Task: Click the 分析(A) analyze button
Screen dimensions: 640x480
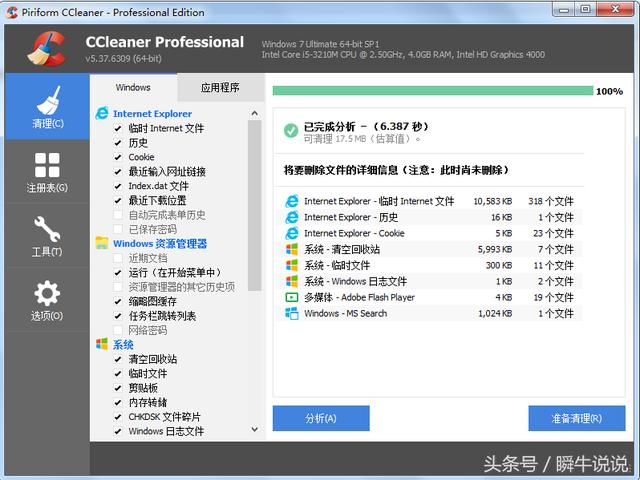Action: pyautogui.click(x=321, y=418)
